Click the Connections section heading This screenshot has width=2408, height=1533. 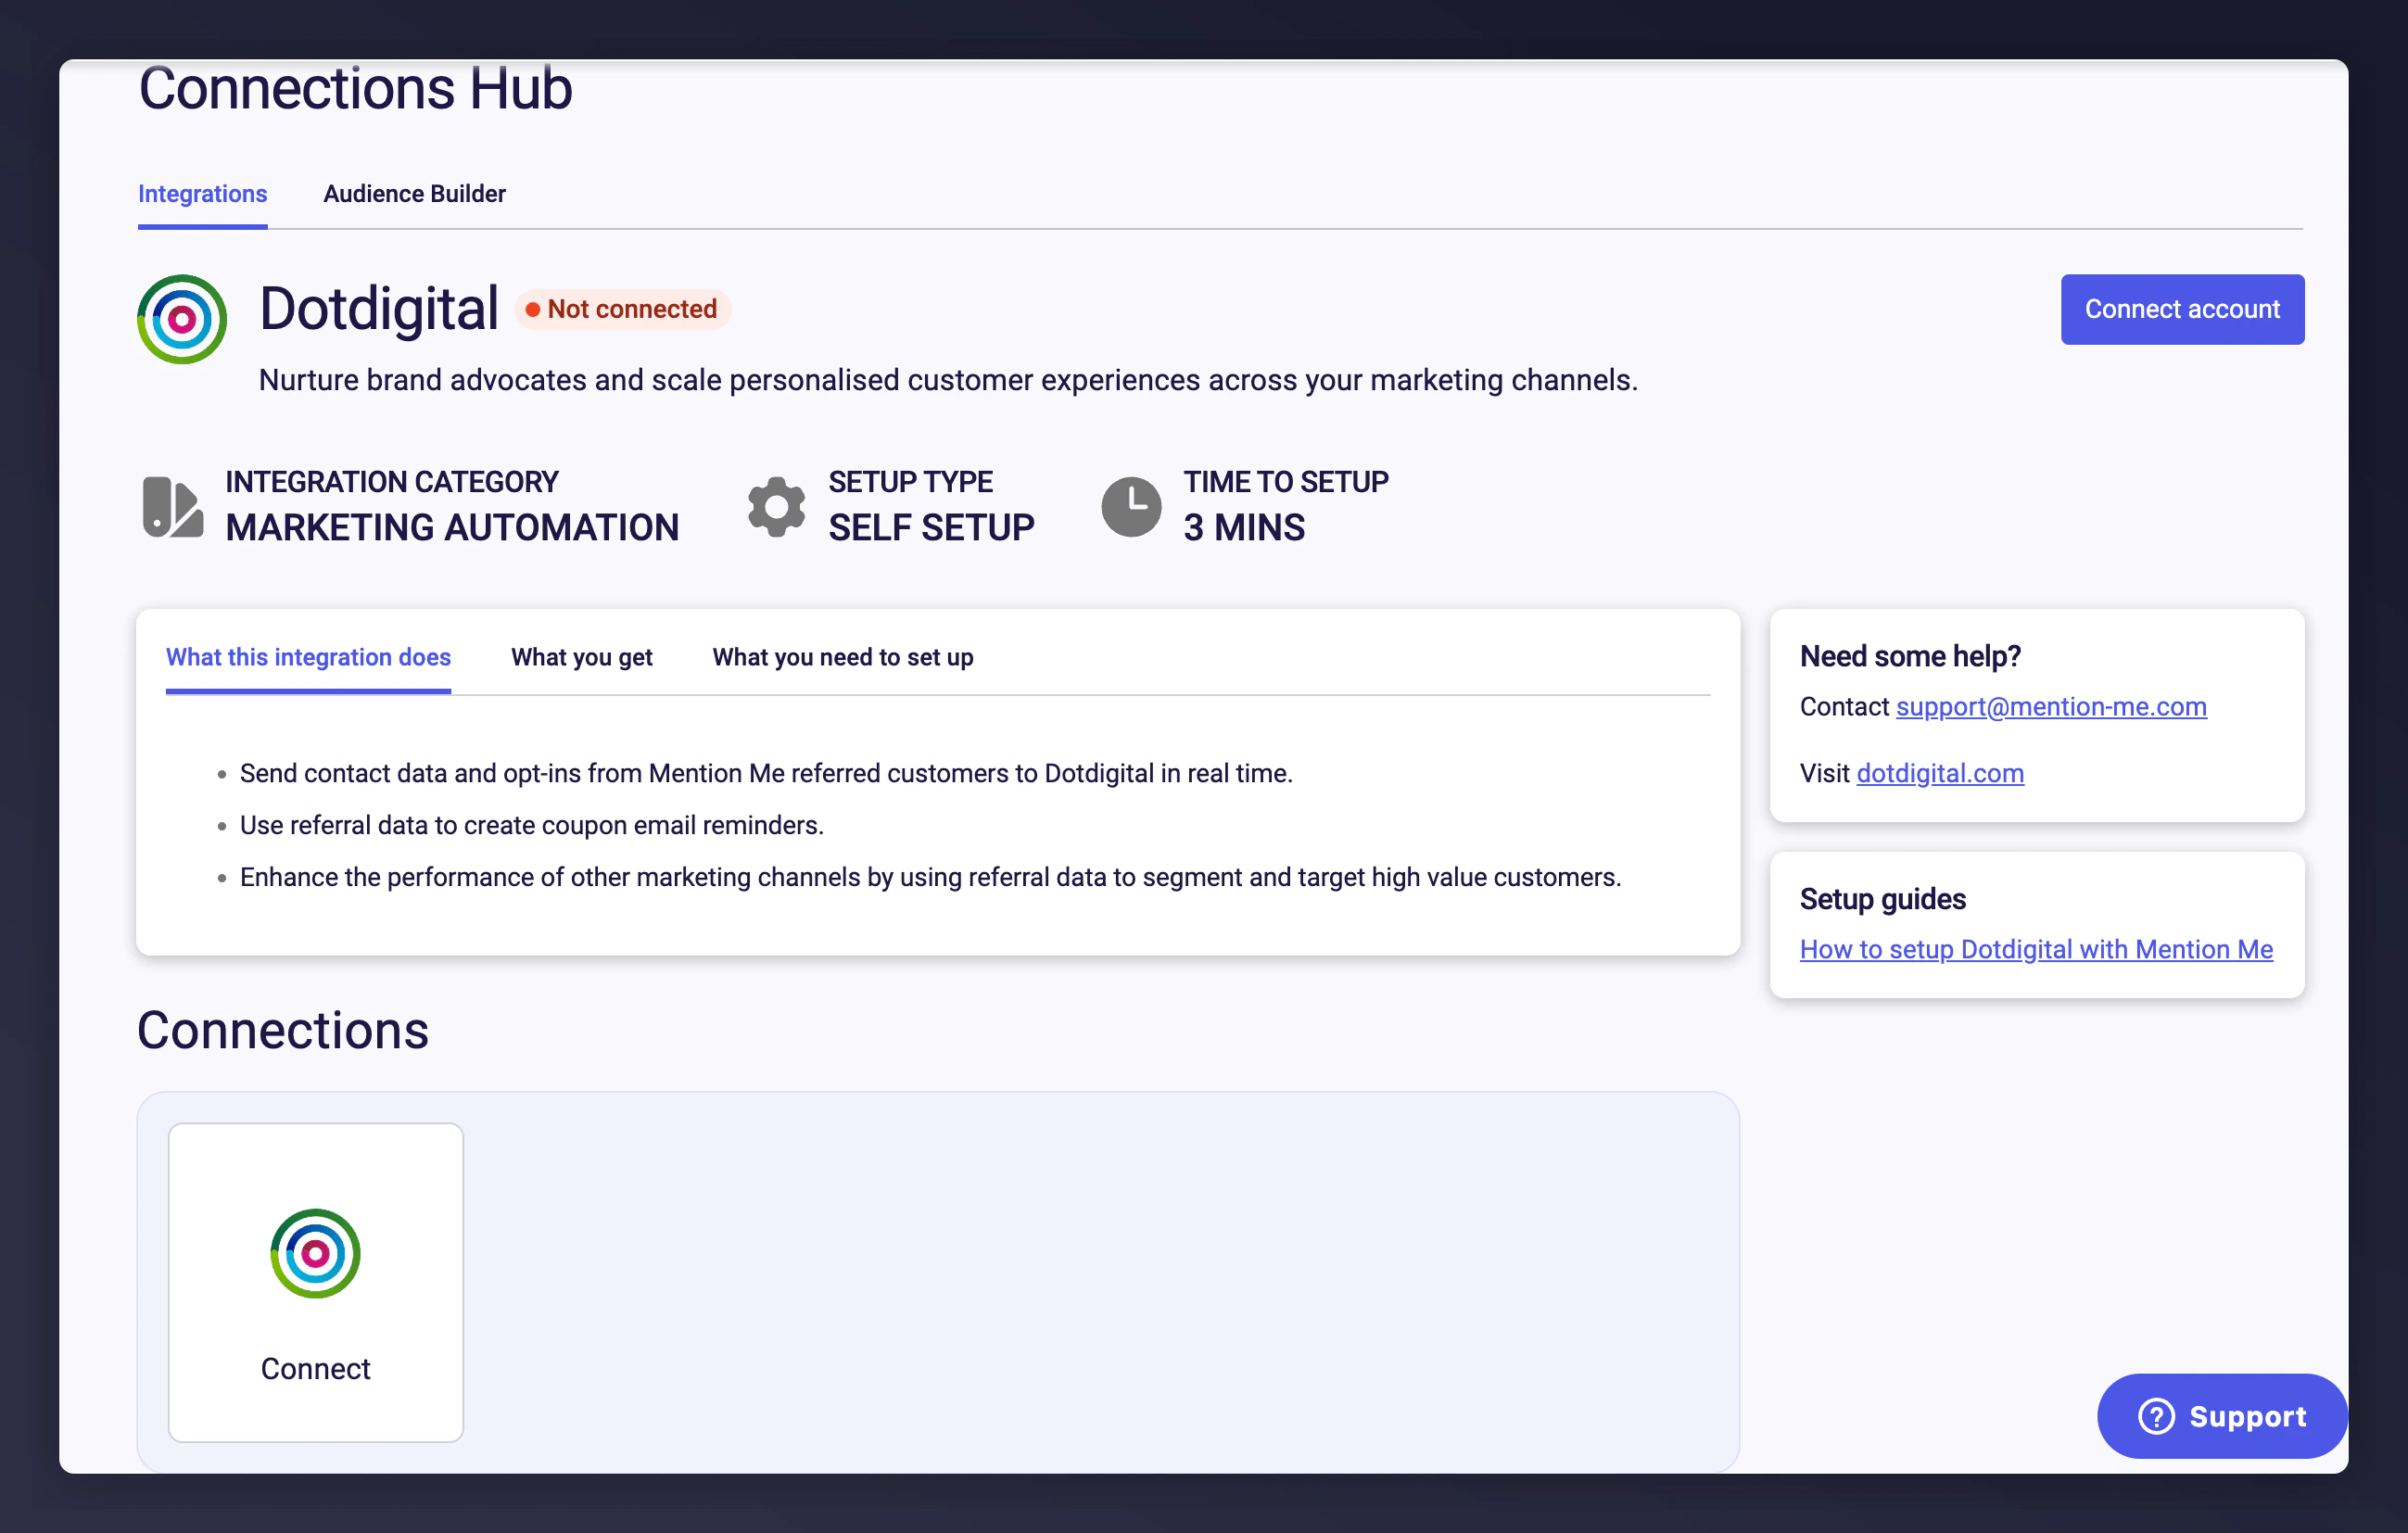pos(283,1030)
